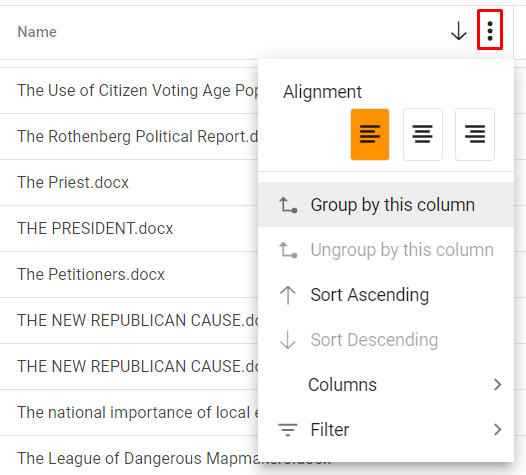The image size is (526, 475).
Task: Click the chevron next to Filter
Action: pos(498,430)
